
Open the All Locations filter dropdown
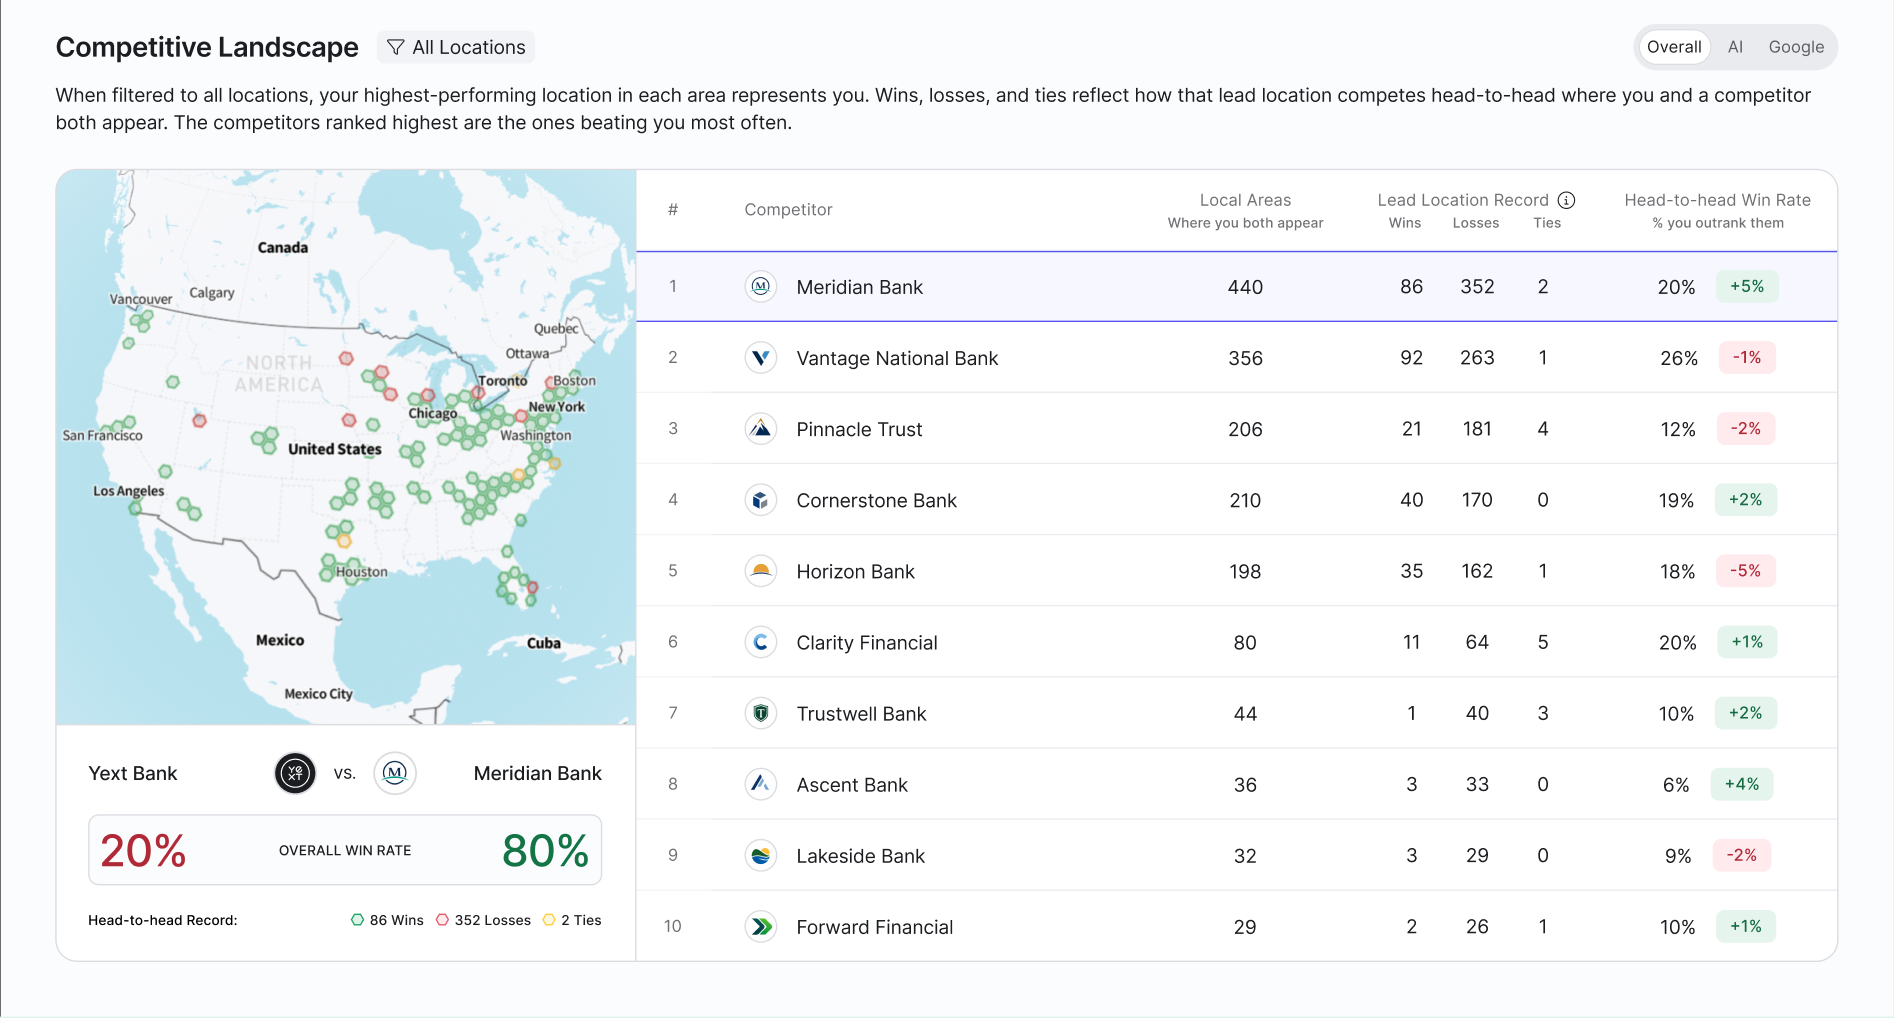click(456, 47)
